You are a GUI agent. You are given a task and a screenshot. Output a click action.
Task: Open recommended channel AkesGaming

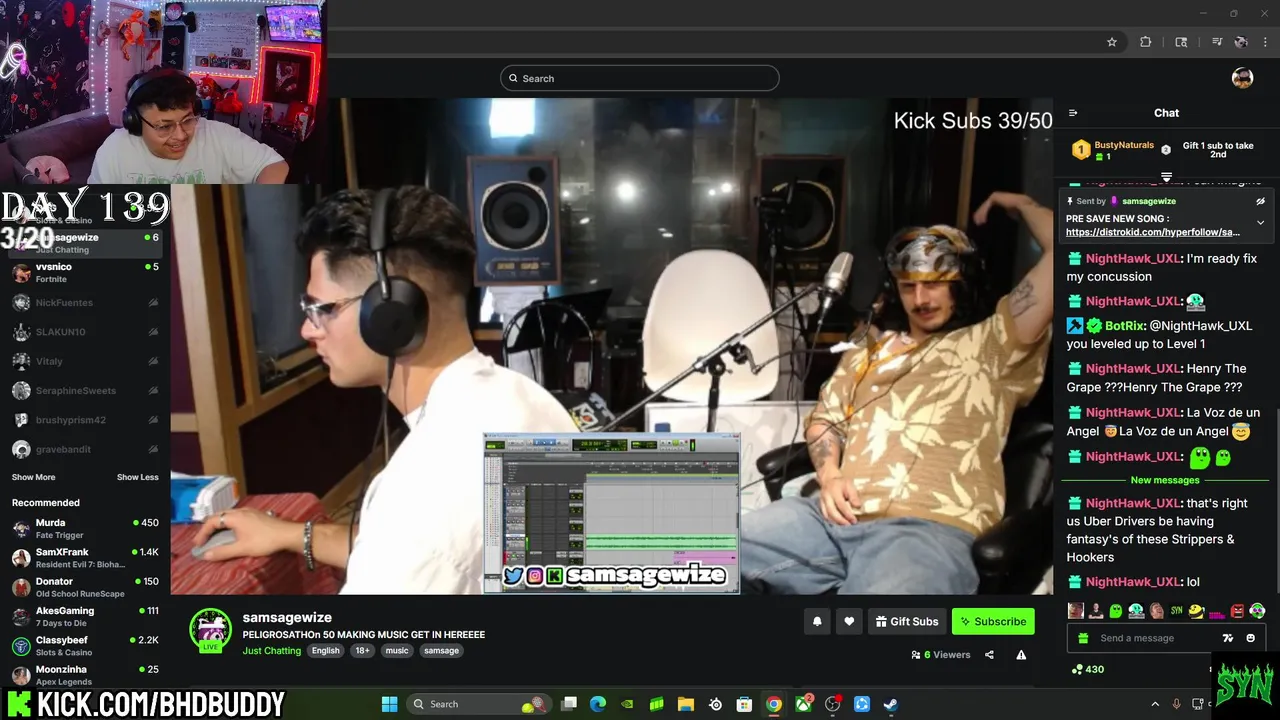coord(85,616)
